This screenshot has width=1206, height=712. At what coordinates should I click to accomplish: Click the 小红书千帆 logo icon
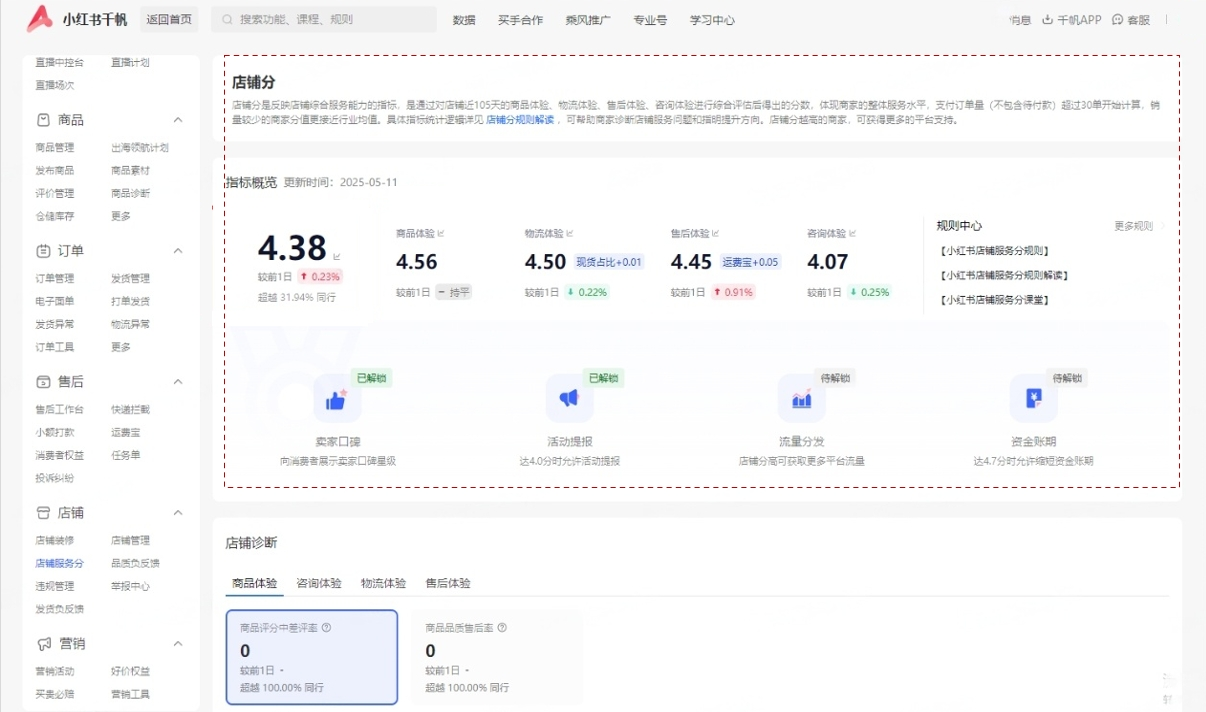pos(39,18)
